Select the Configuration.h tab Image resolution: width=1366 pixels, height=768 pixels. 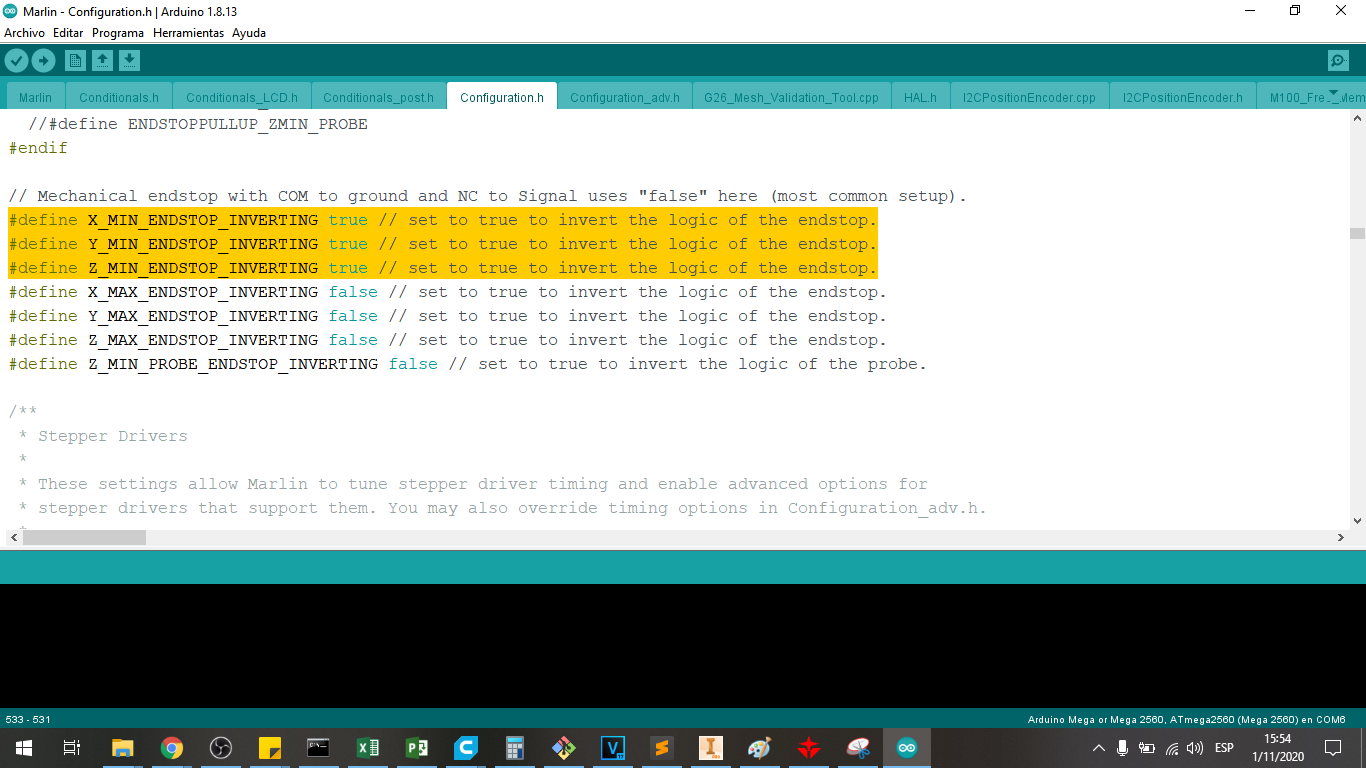point(502,97)
